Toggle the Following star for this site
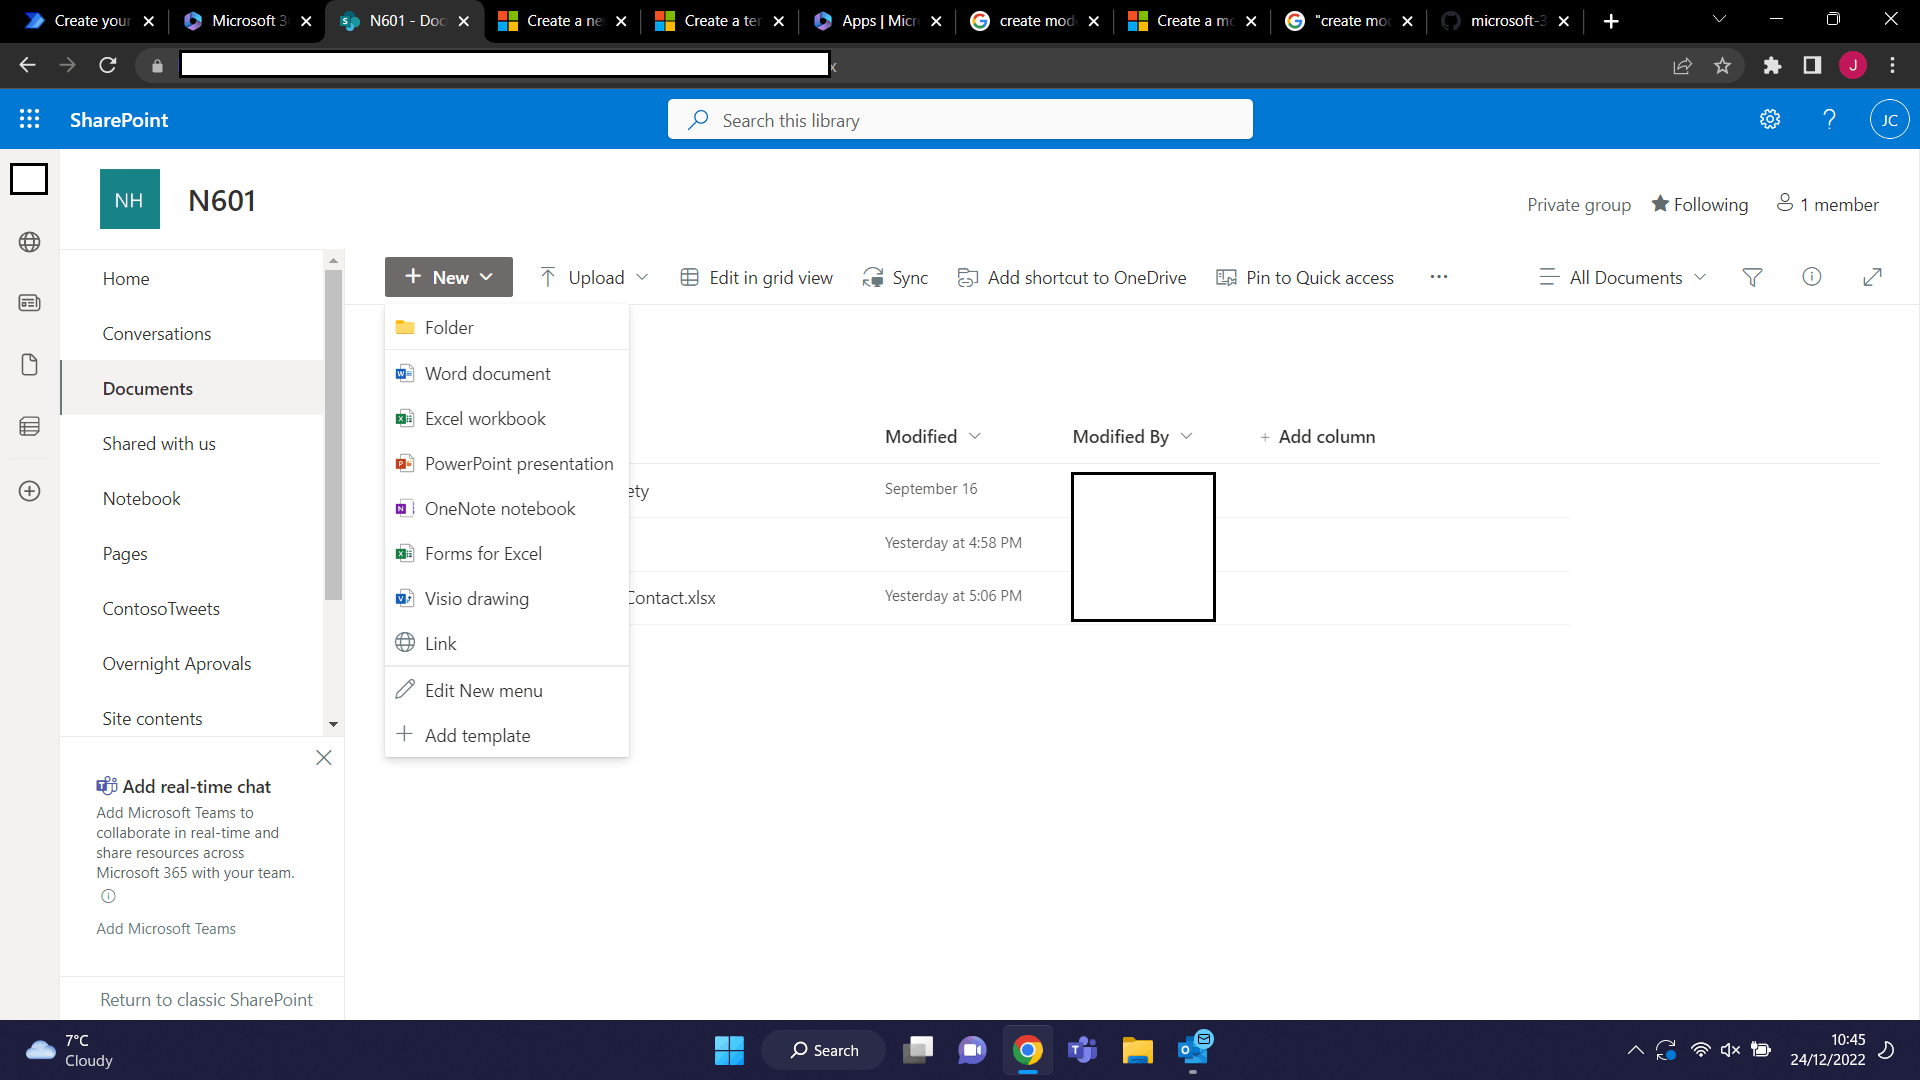The height and width of the screenshot is (1080, 1920). pyautogui.click(x=1699, y=204)
